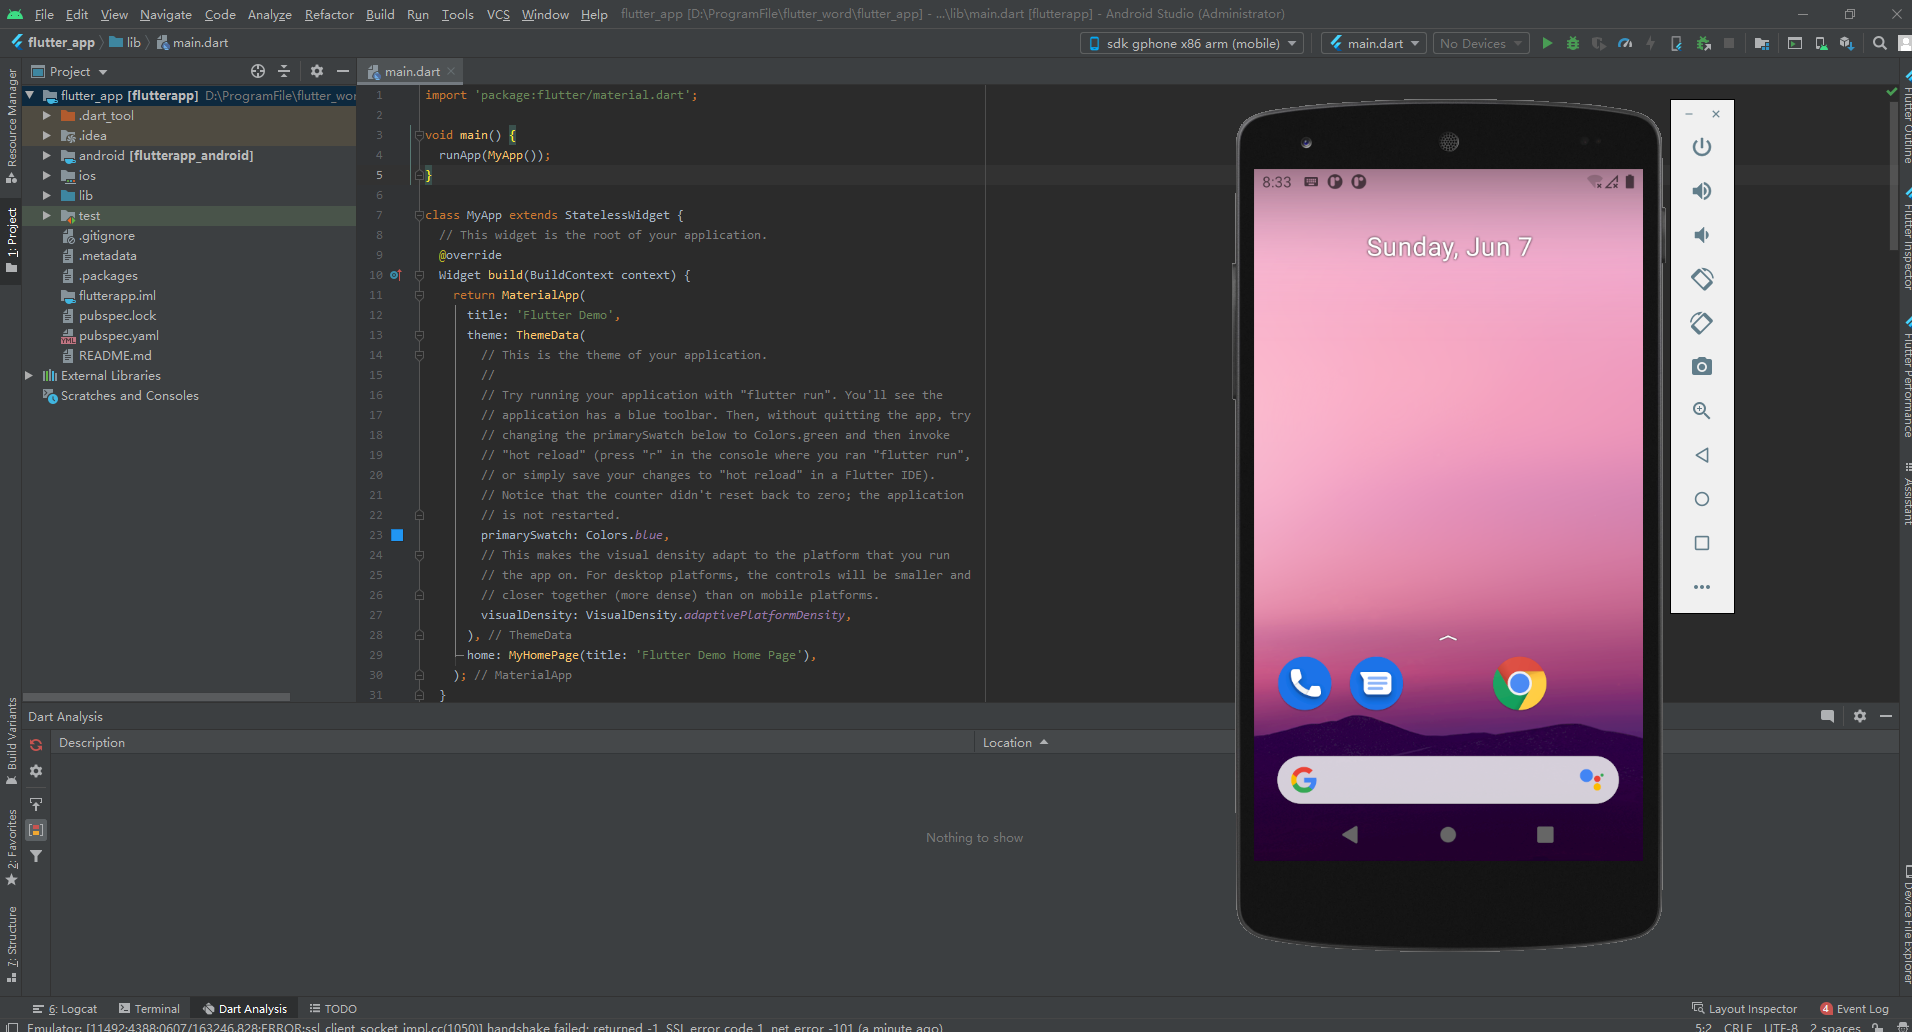Open the Refactor menu

329,14
